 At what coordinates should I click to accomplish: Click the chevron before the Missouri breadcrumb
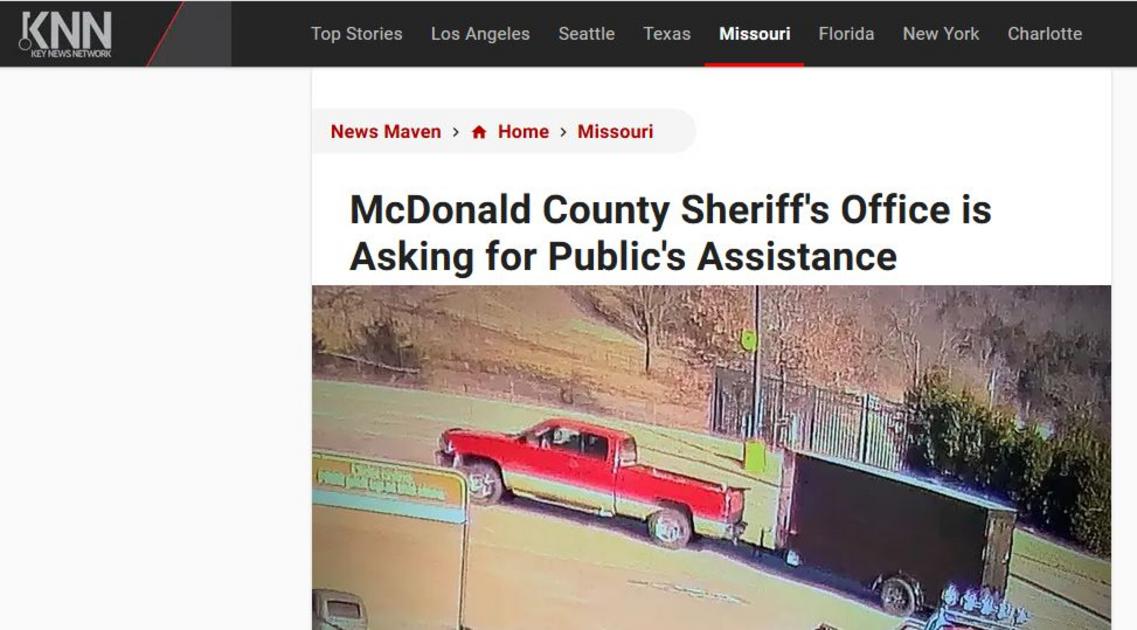click(x=563, y=132)
